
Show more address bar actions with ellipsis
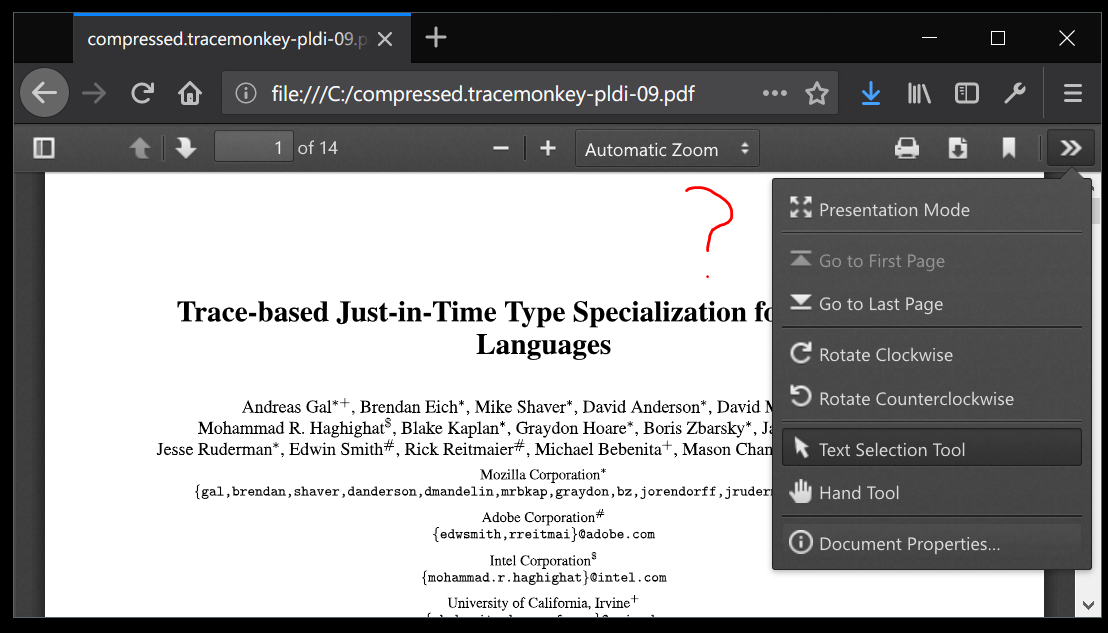coord(774,93)
